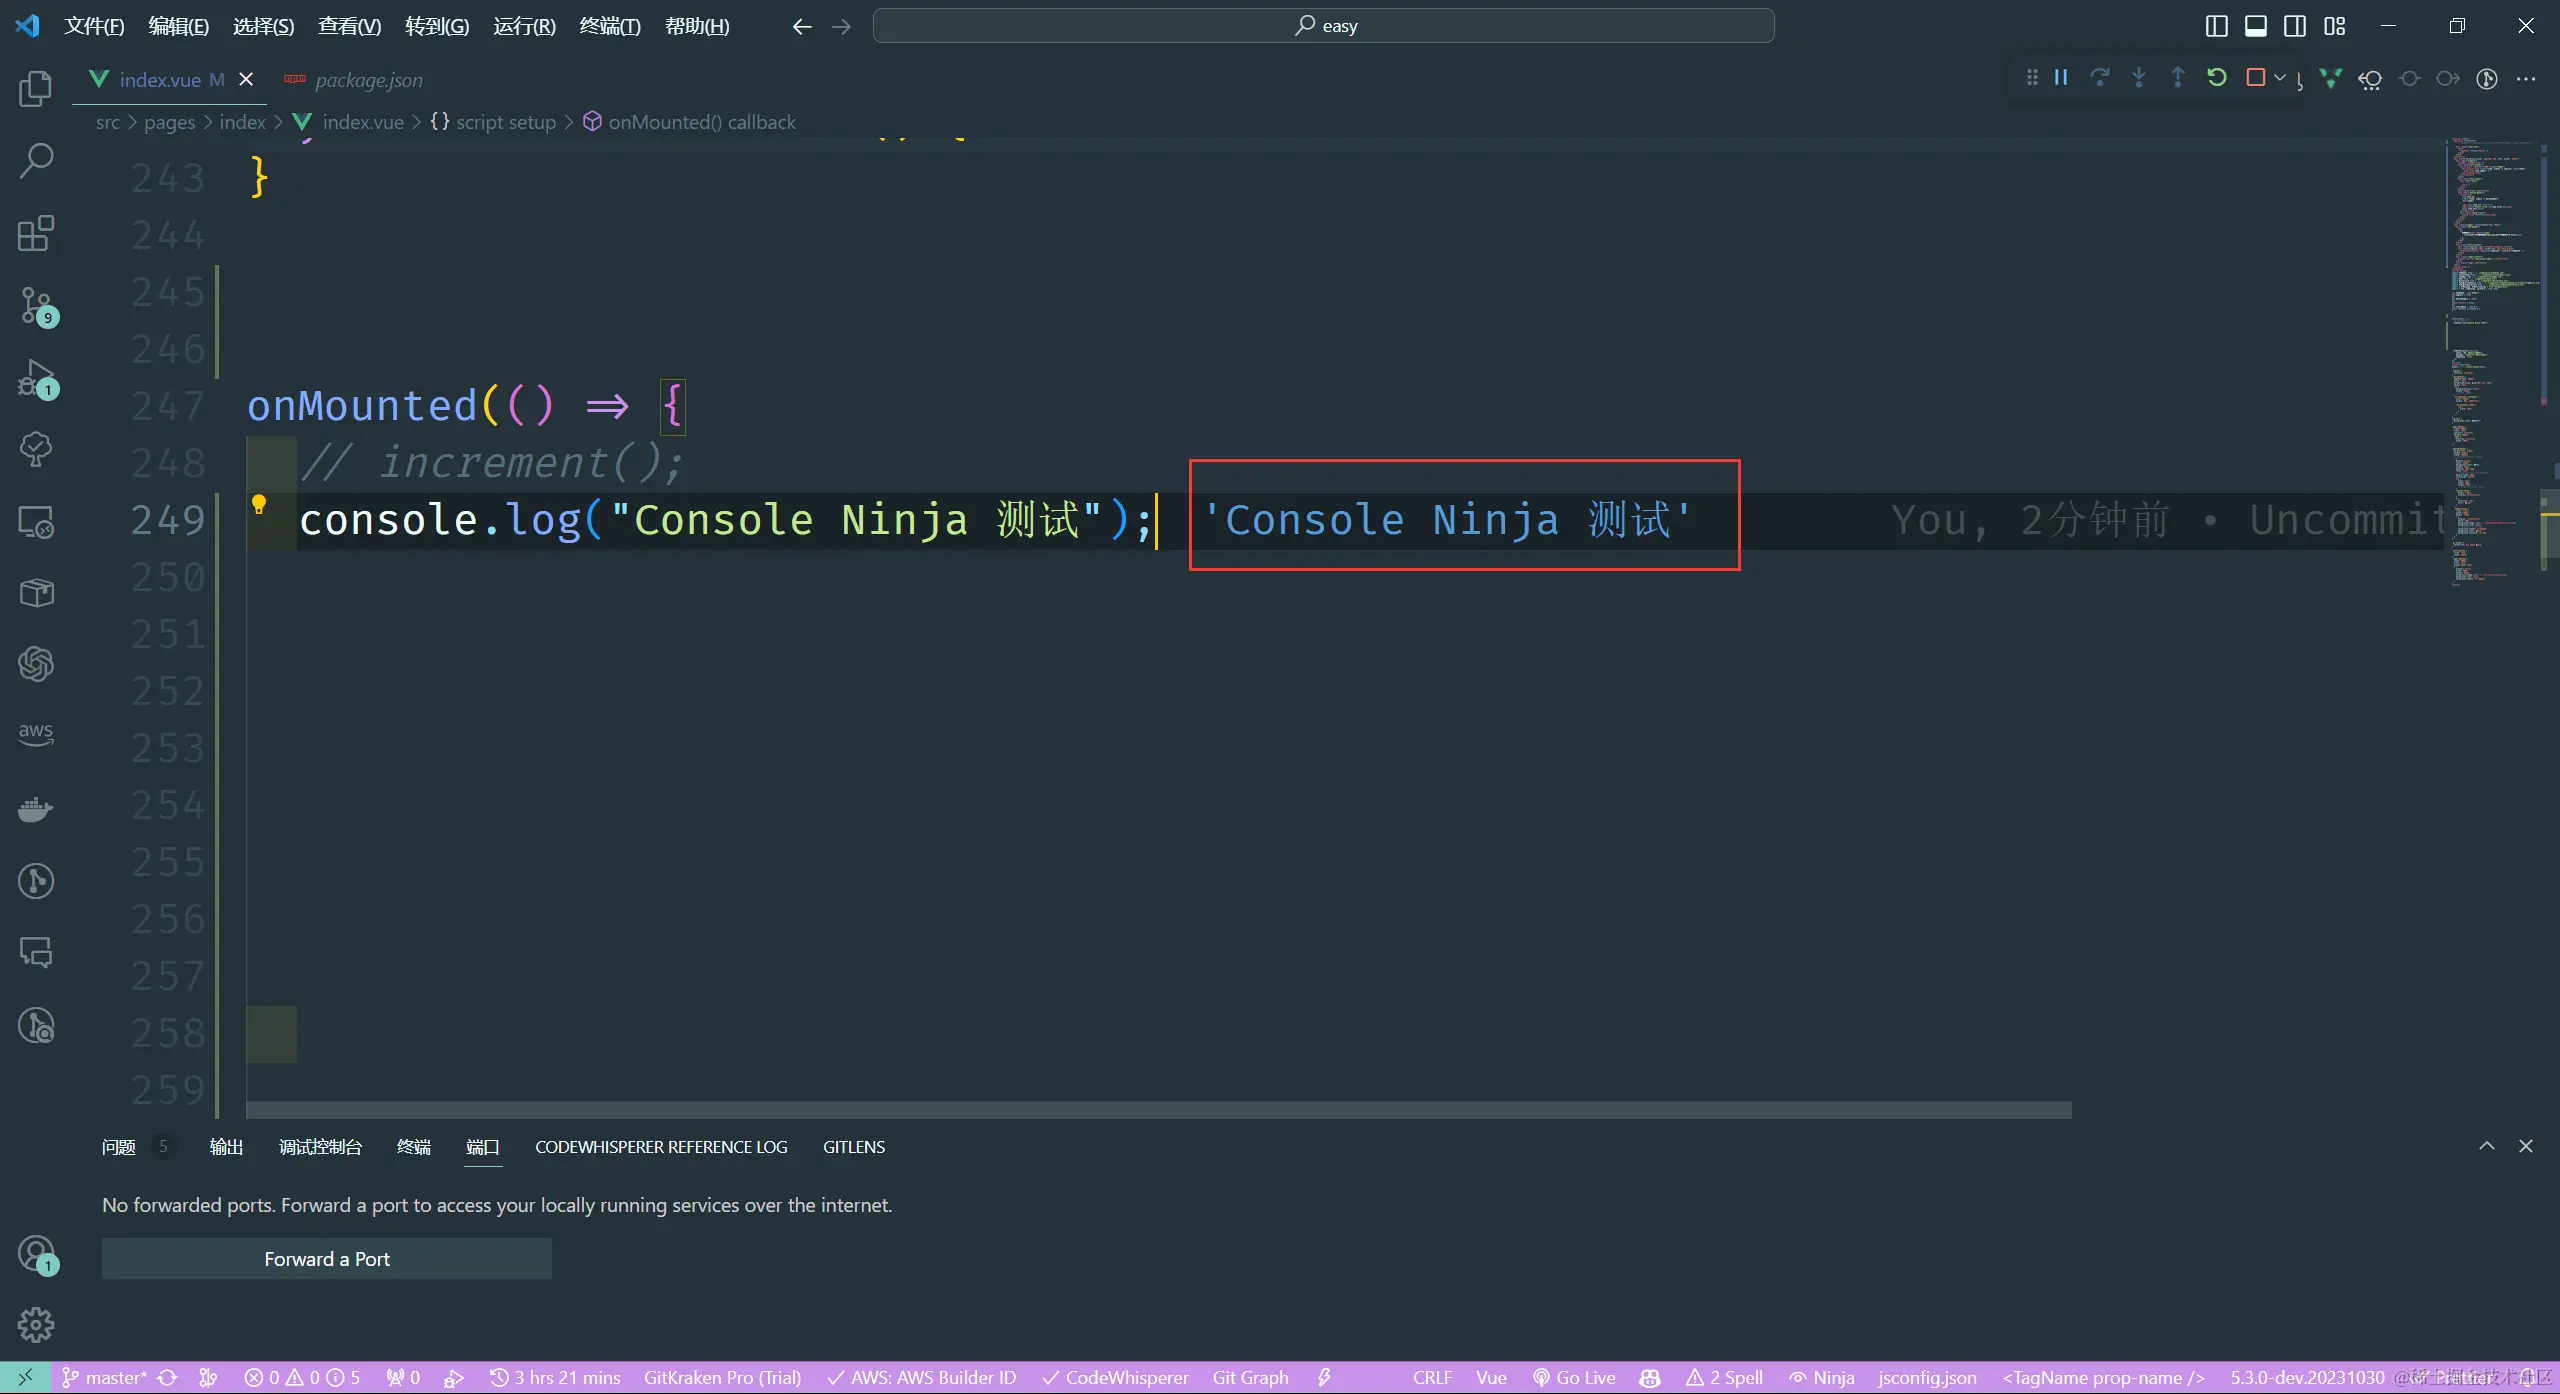Click the onMounted() callback breadcrumb
This screenshot has height=1394, width=2560.
(x=690, y=122)
